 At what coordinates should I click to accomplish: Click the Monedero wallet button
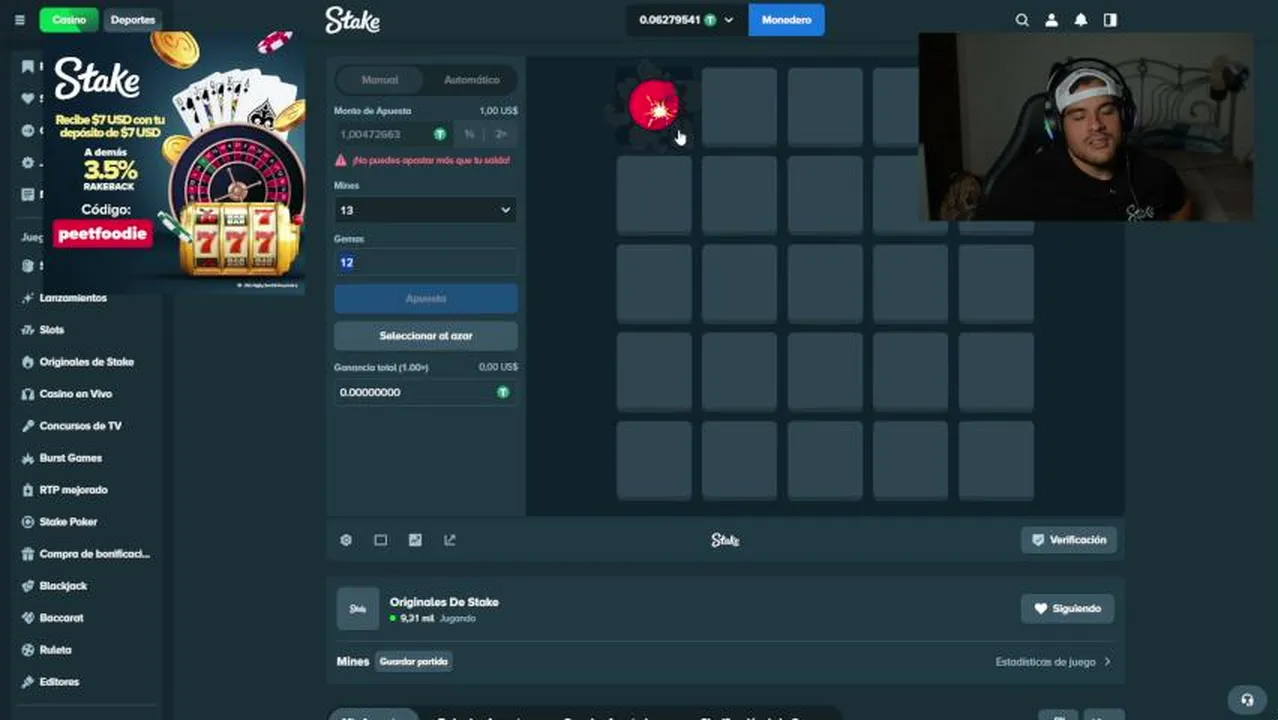786,20
